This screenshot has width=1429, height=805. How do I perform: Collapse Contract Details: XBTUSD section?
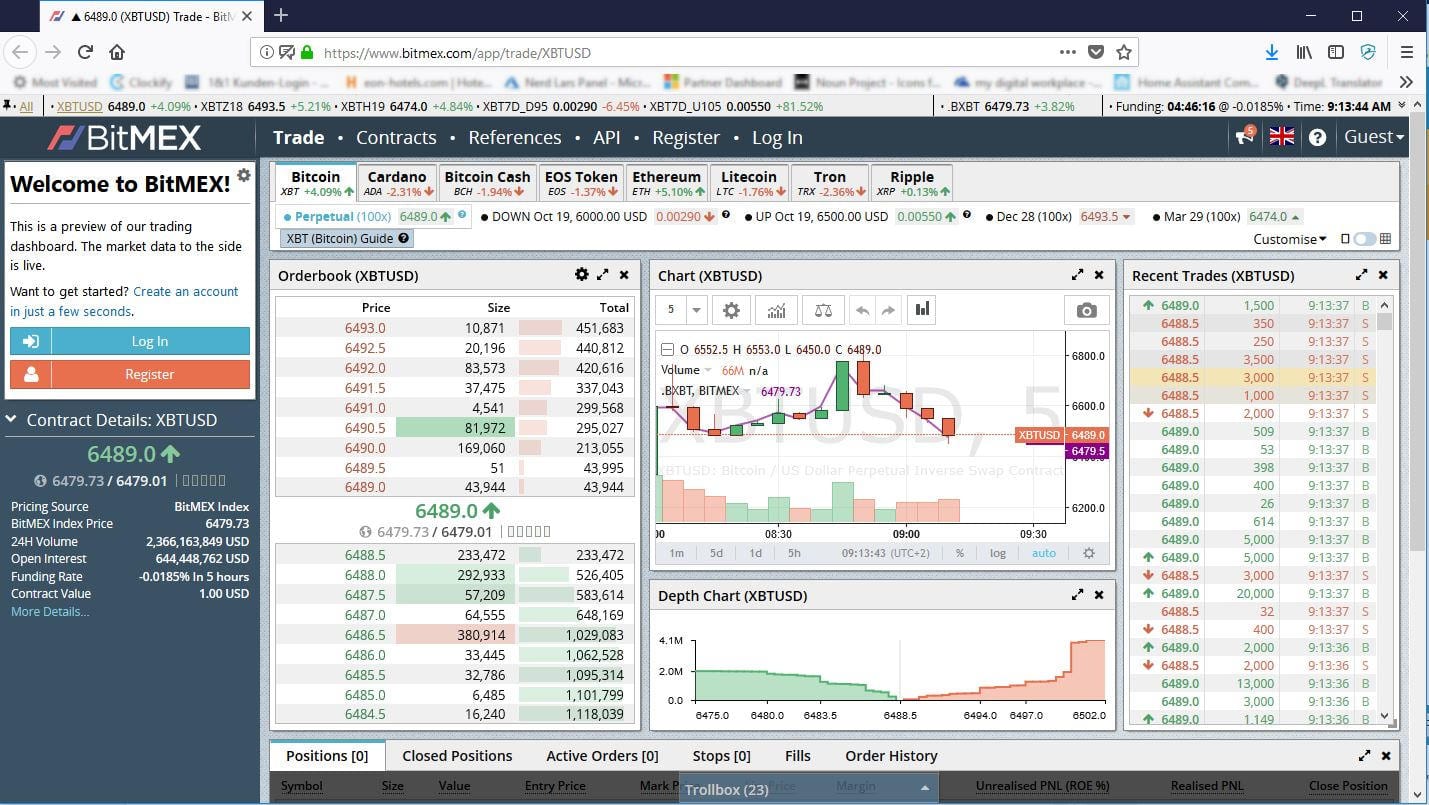tap(12, 420)
